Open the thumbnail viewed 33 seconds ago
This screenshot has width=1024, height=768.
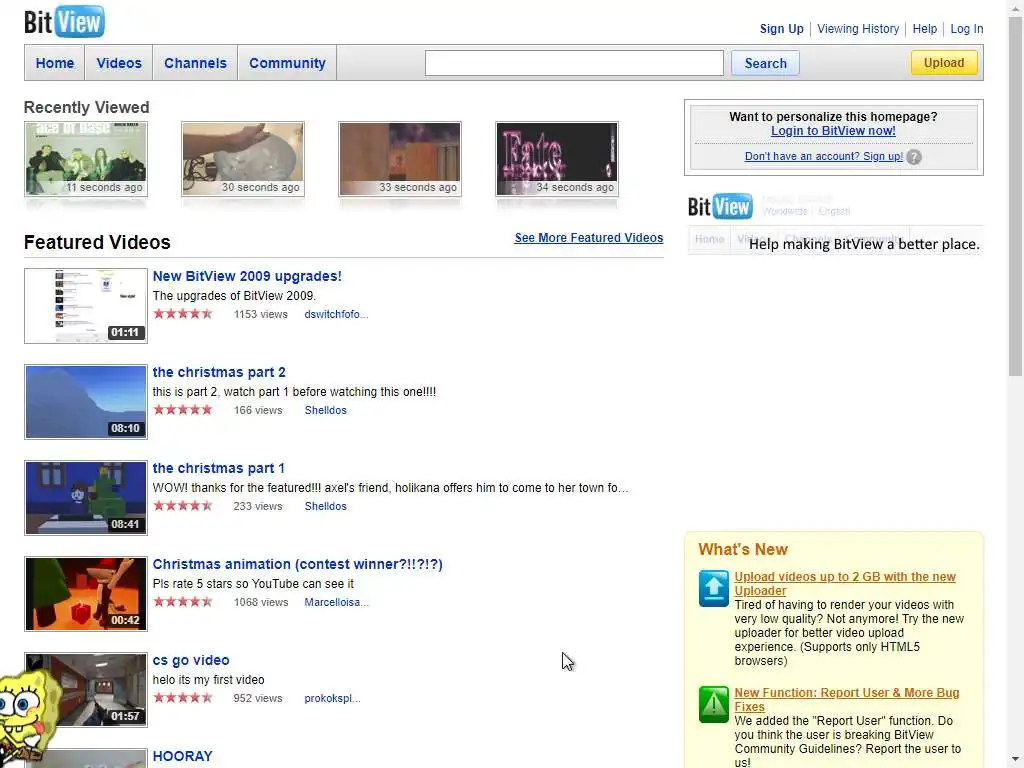point(400,159)
